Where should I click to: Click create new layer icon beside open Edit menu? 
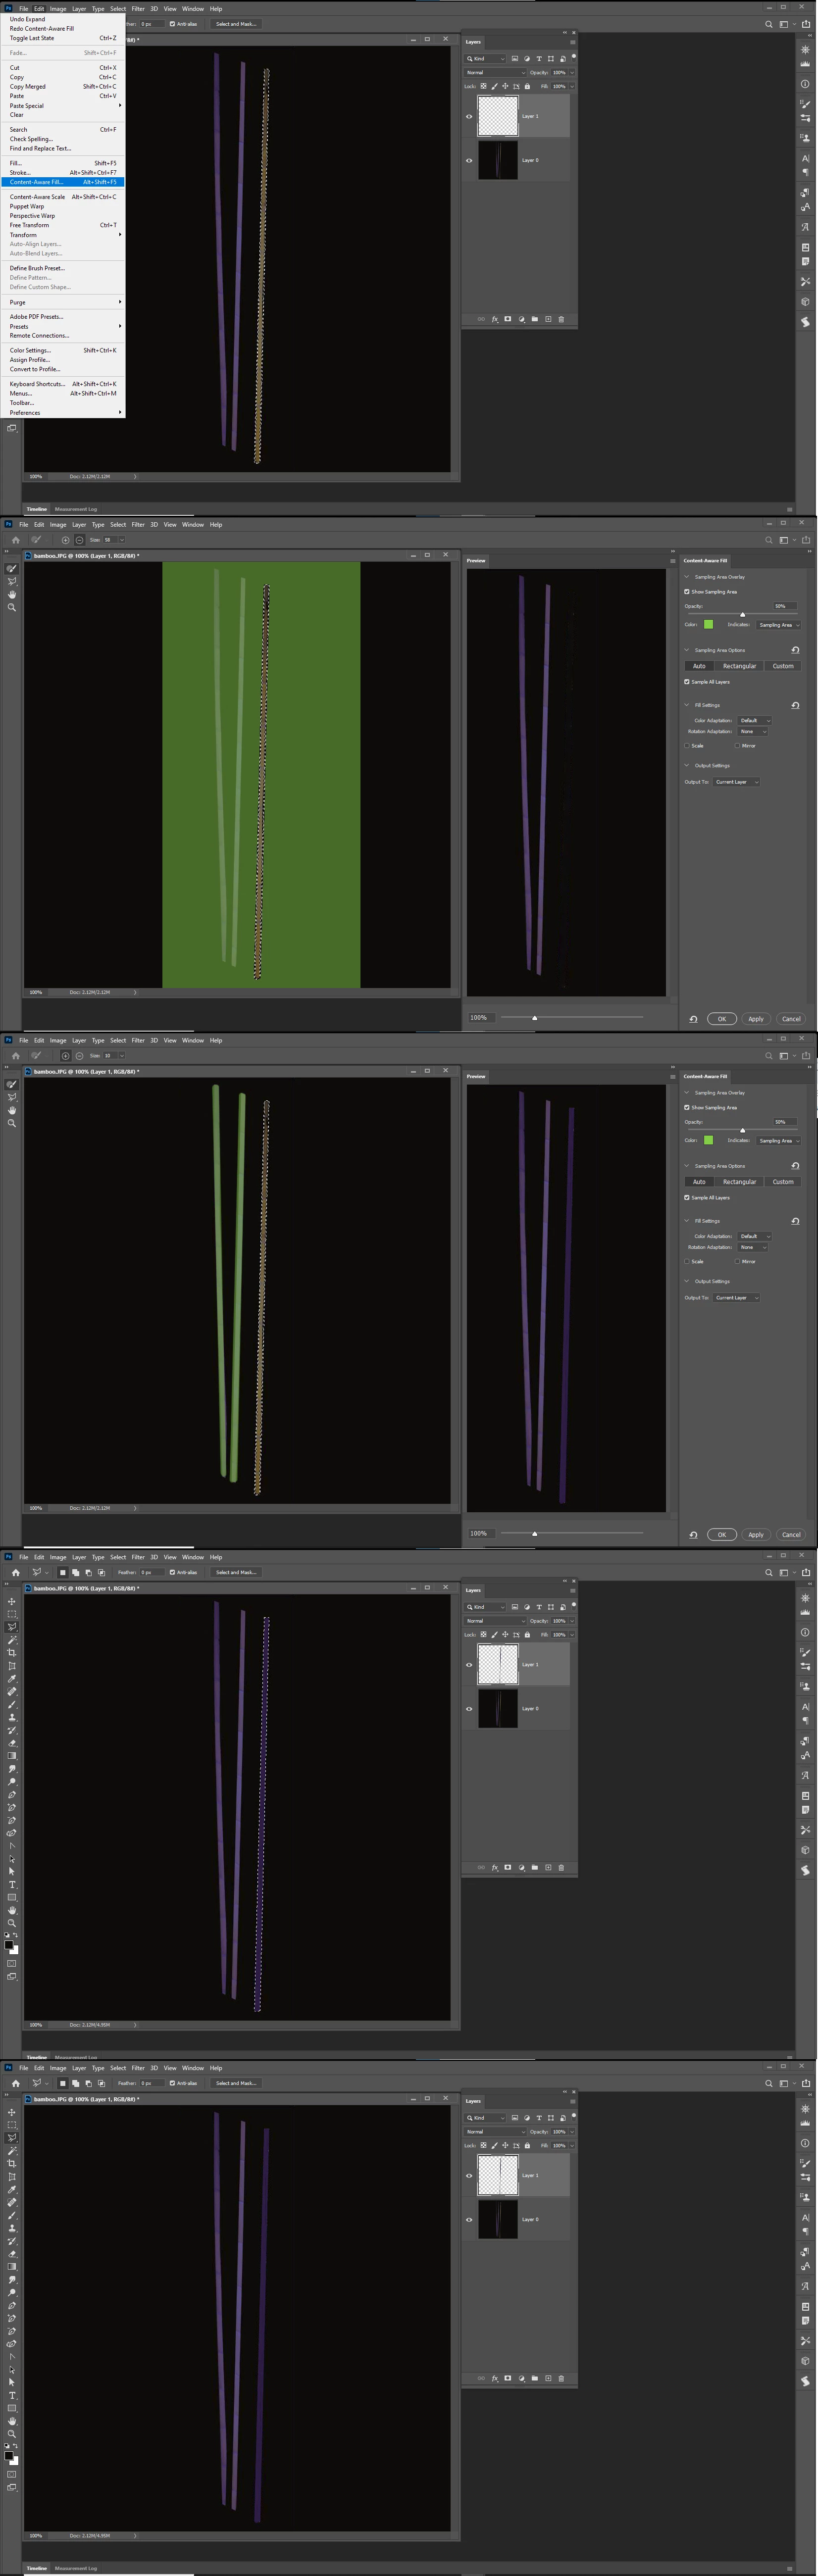click(x=548, y=319)
